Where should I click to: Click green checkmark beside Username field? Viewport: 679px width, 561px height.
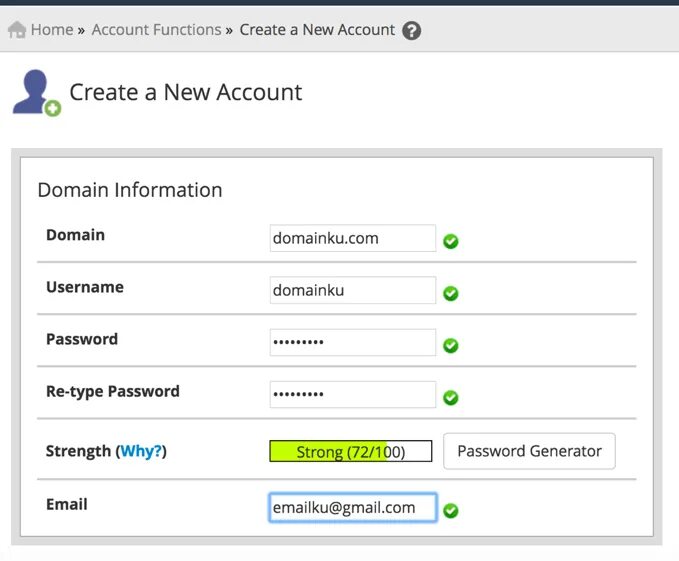tap(451, 293)
